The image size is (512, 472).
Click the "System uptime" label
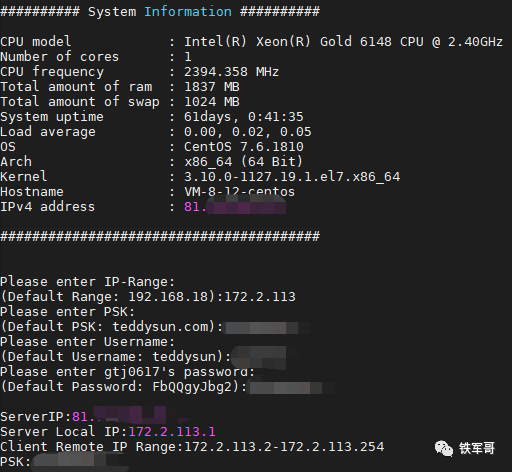(x=52, y=117)
